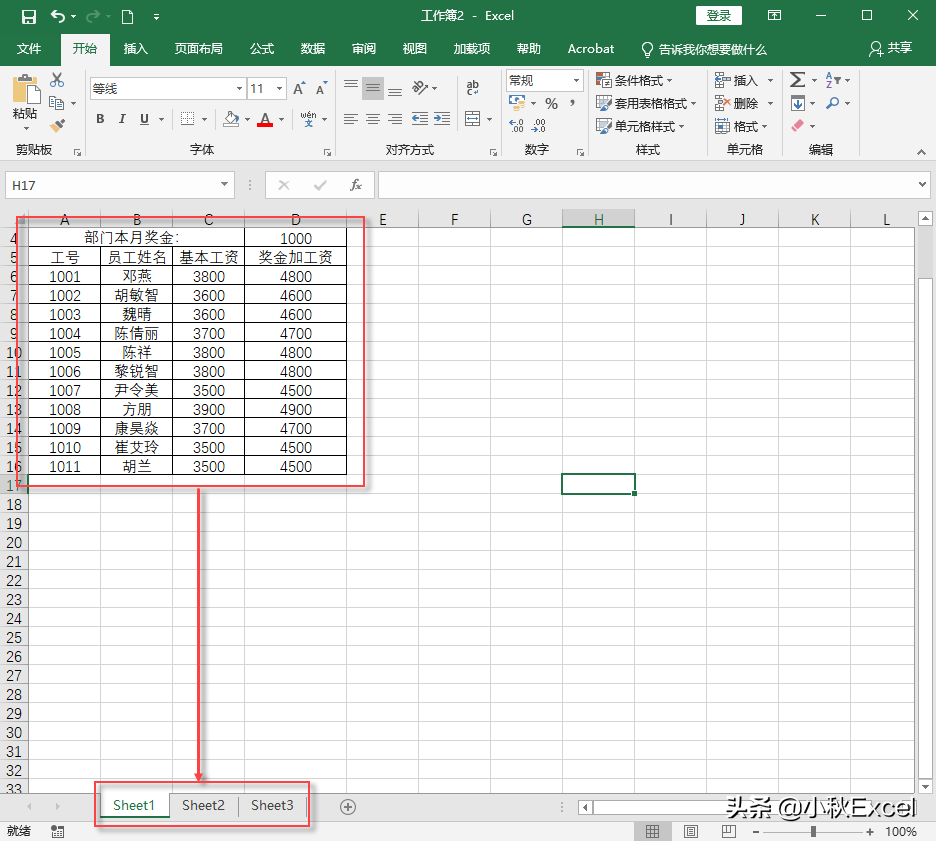
Task: Insert AutoSum with the sigma icon
Action: pyautogui.click(x=797, y=79)
